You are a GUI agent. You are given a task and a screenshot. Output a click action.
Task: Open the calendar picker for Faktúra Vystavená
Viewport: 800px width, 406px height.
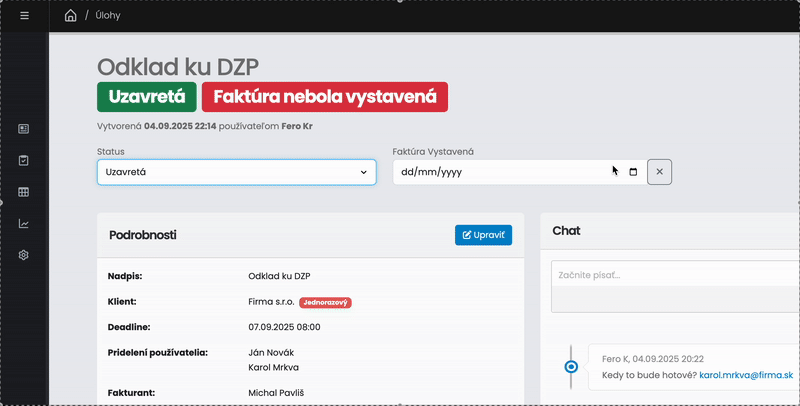pos(632,172)
